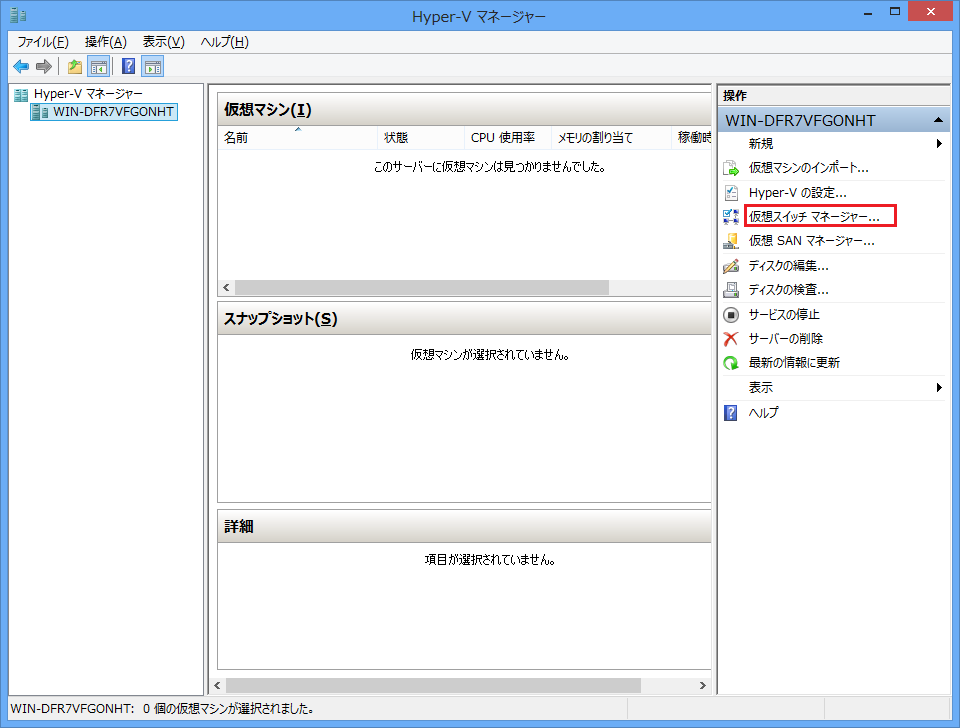Image resolution: width=960 pixels, height=728 pixels.
Task: Click the red X サーバーの削除 icon
Action: coord(731,339)
